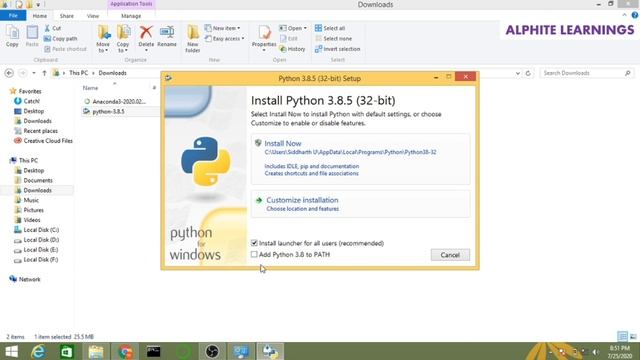Go back with the back arrow
640x360 pixels.
tap(9, 73)
